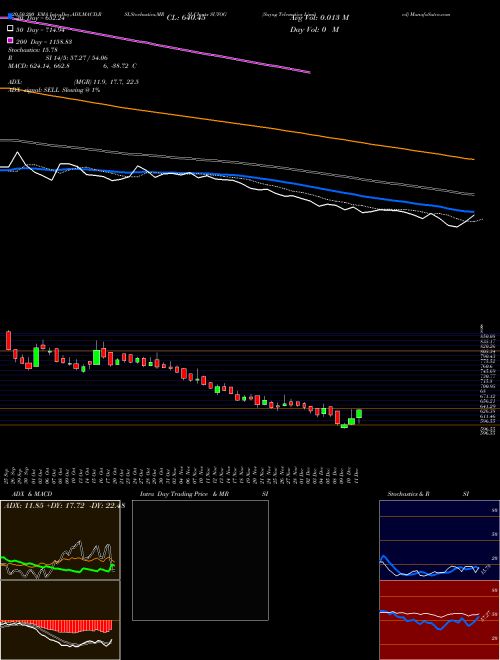500x660 pixels.
Task: Click the 'ADX signal: SELL Slowing' text
Action: [48, 90]
